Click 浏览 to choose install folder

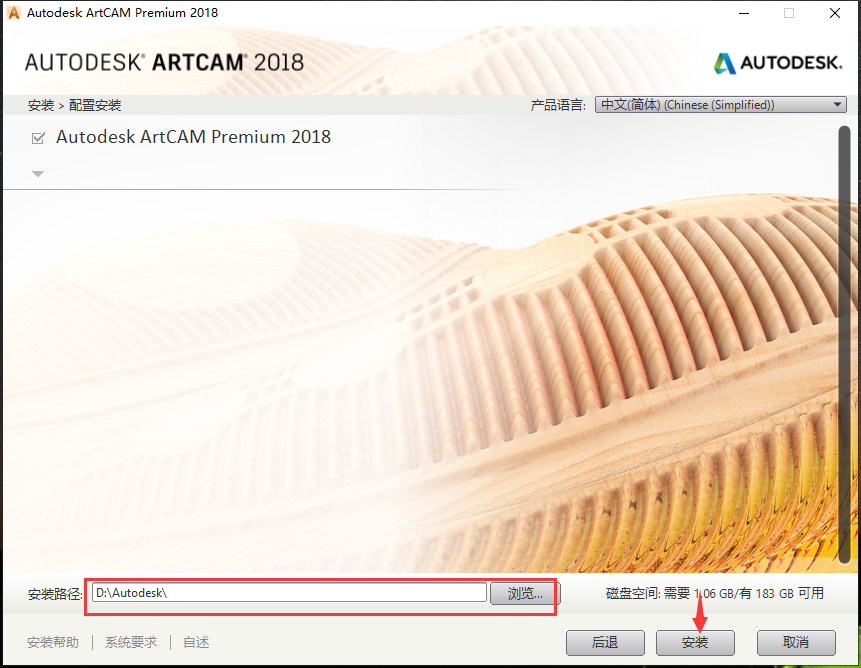tap(524, 593)
